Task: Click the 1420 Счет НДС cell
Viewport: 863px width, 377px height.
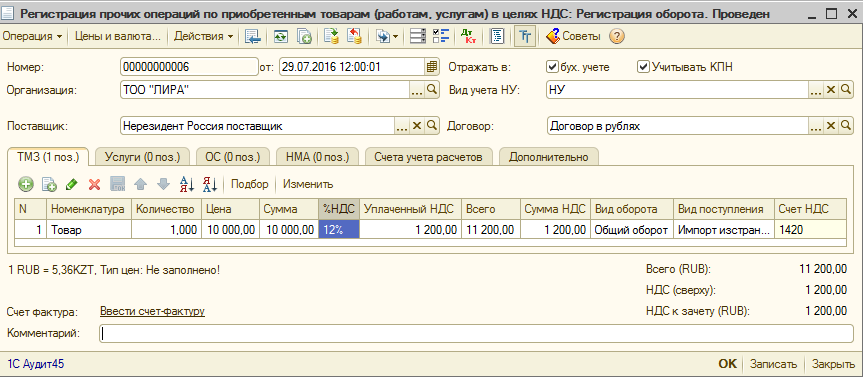Action: click(x=810, y=230)
